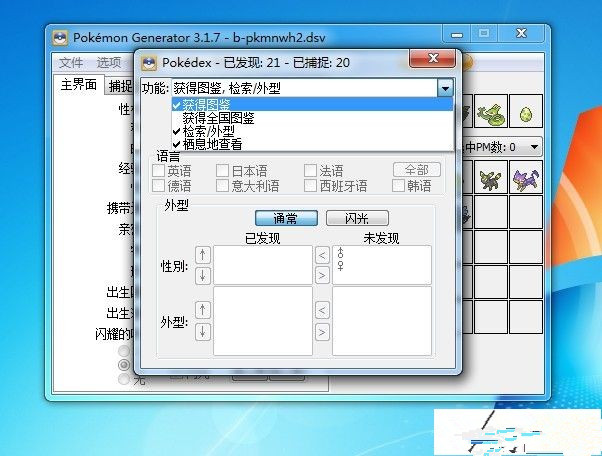
Task: Click the 未发现 form list box
Action: 382,321
